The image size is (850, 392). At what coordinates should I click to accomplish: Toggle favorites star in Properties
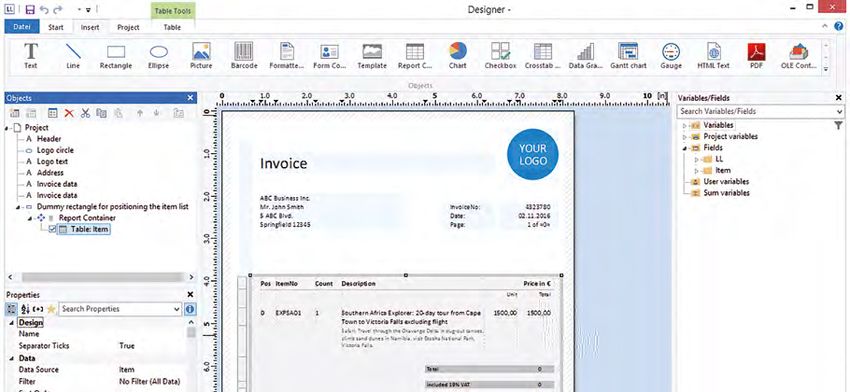coord(51,309)
